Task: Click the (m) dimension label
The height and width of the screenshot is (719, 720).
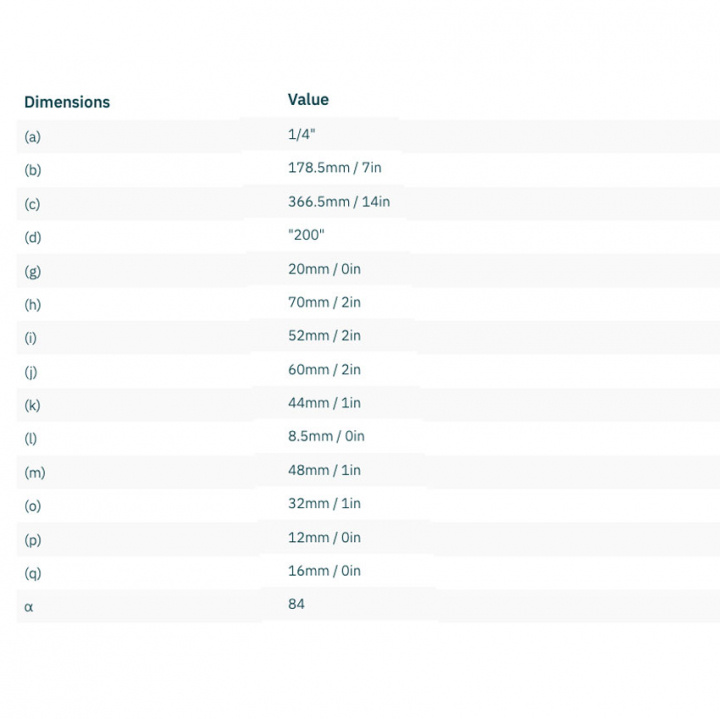Action: (35, 472)
